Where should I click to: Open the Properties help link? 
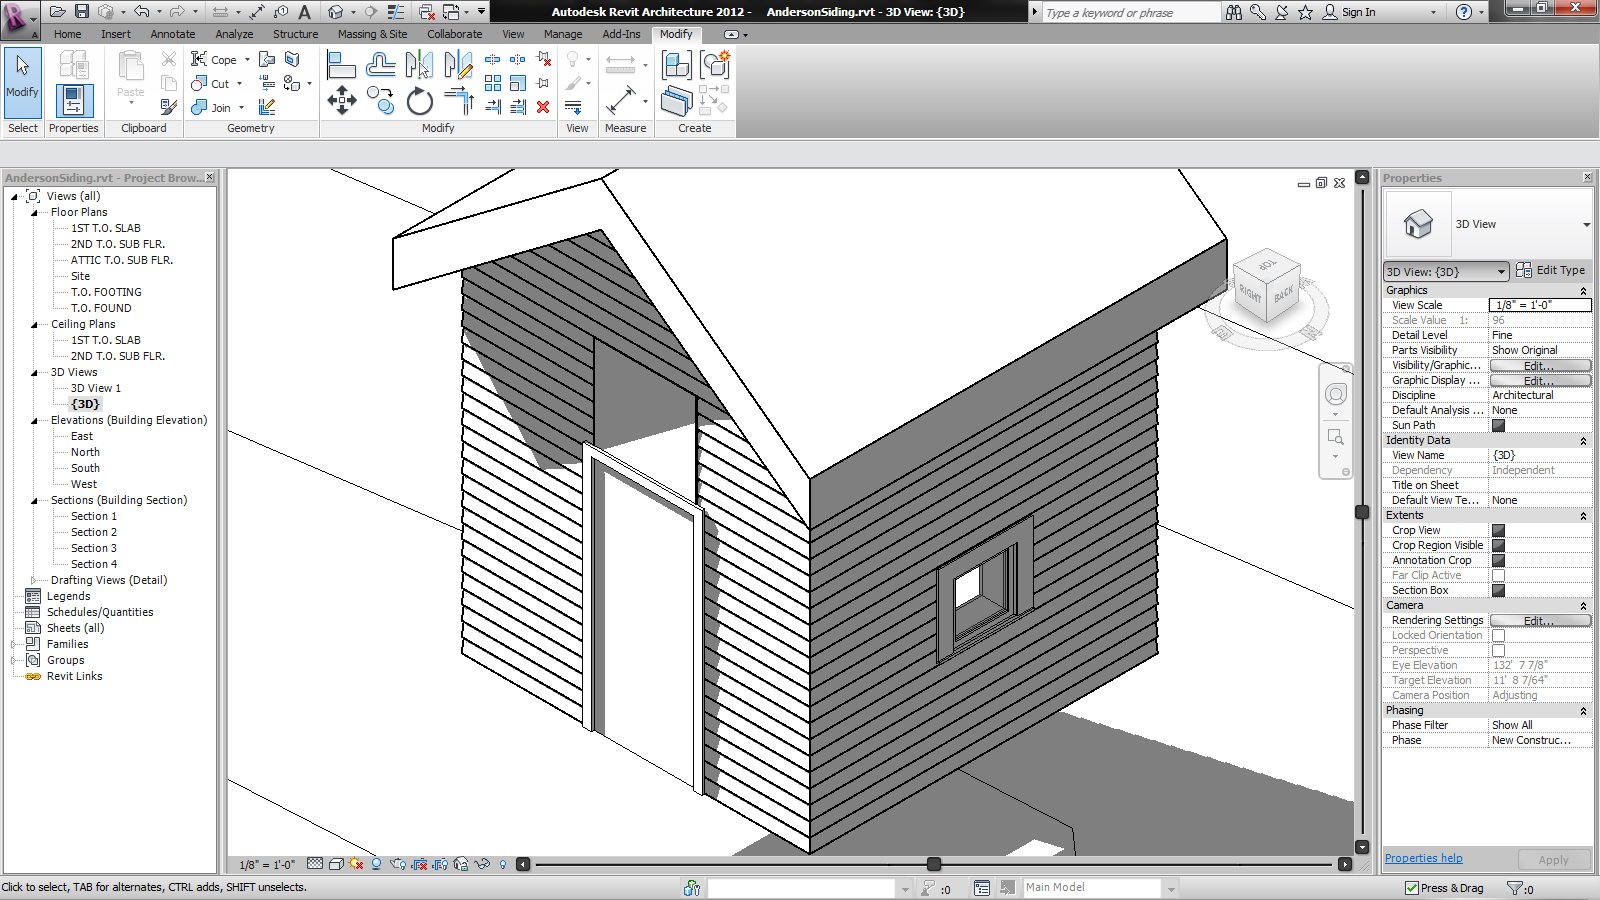pyautogui.click(x=1423, y=858)
